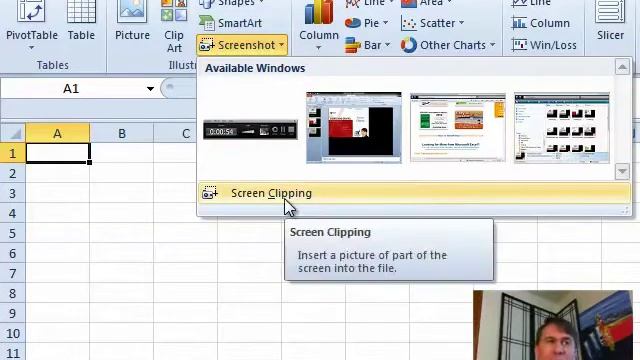Insert a Slicer
This screenshot has width=640, height=360.
(610, 20)
